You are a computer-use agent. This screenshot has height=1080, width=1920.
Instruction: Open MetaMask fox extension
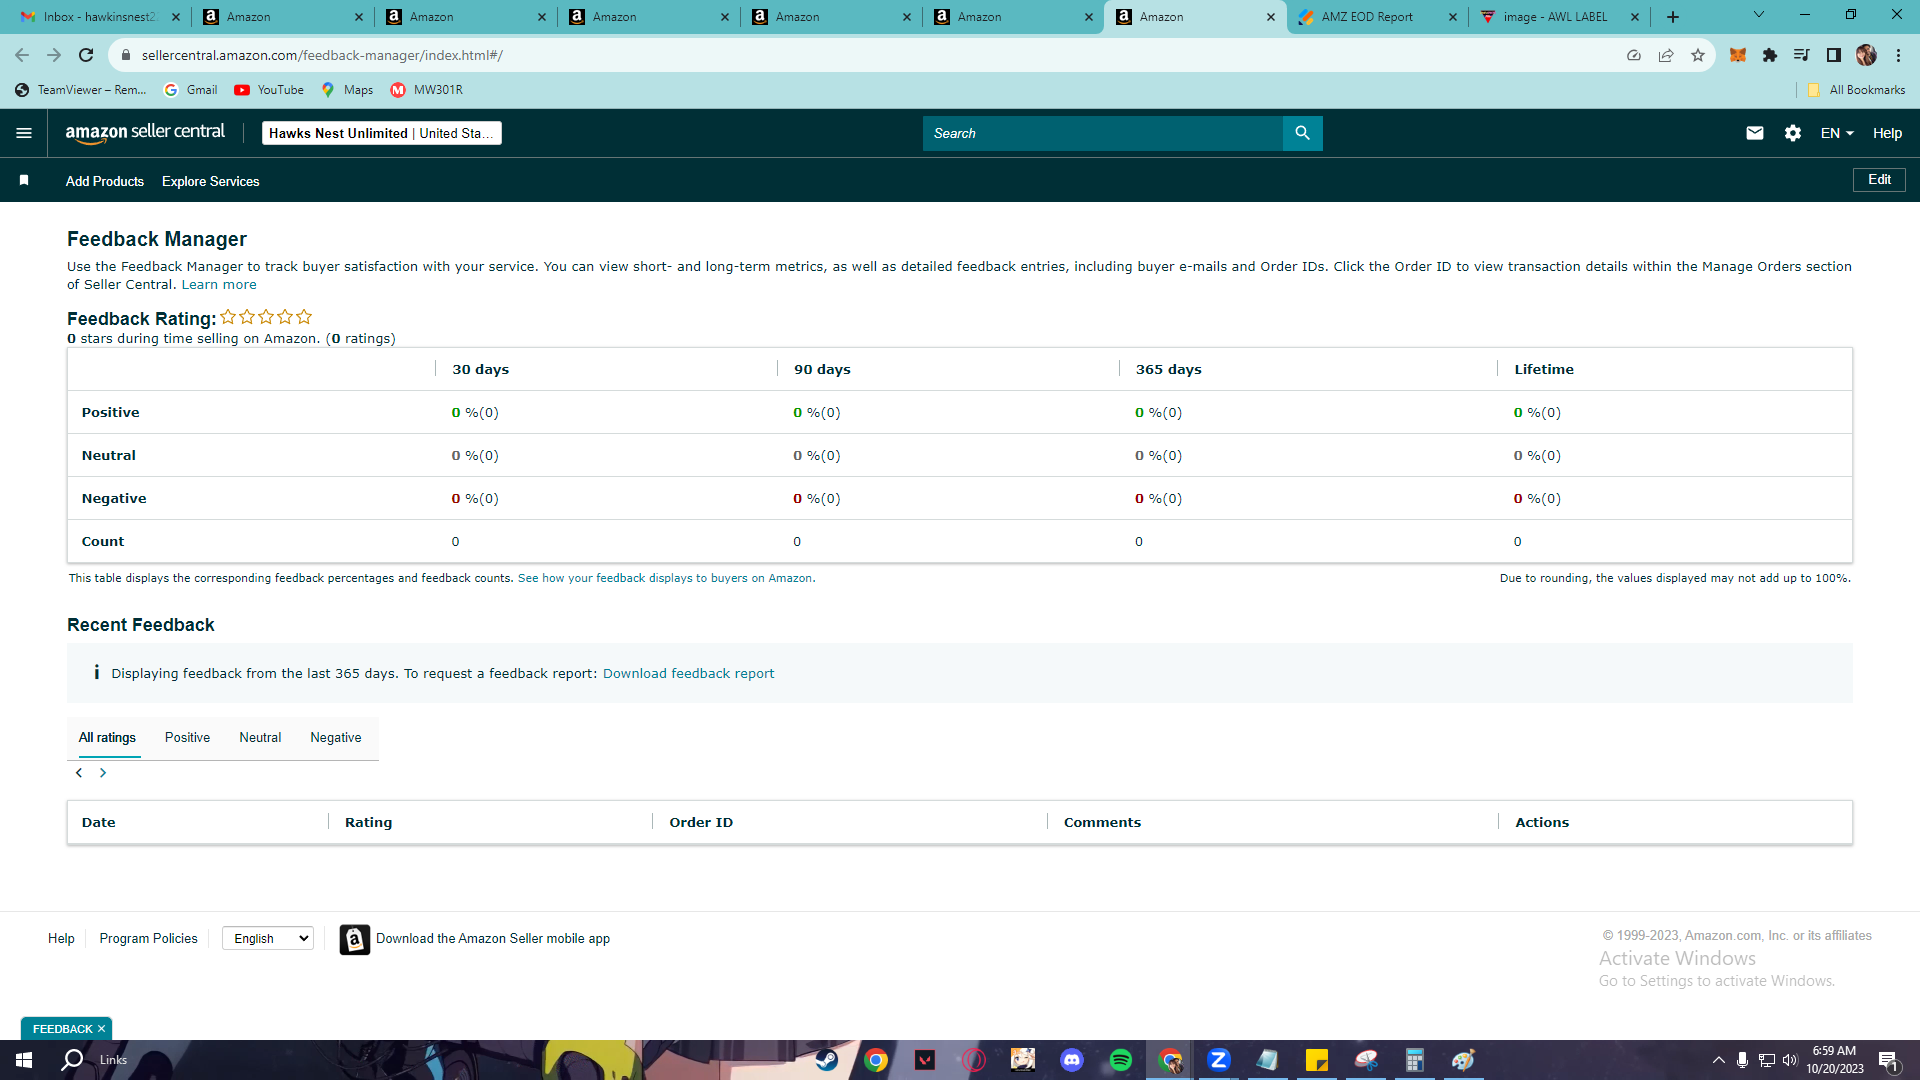tap(1738, 55)
